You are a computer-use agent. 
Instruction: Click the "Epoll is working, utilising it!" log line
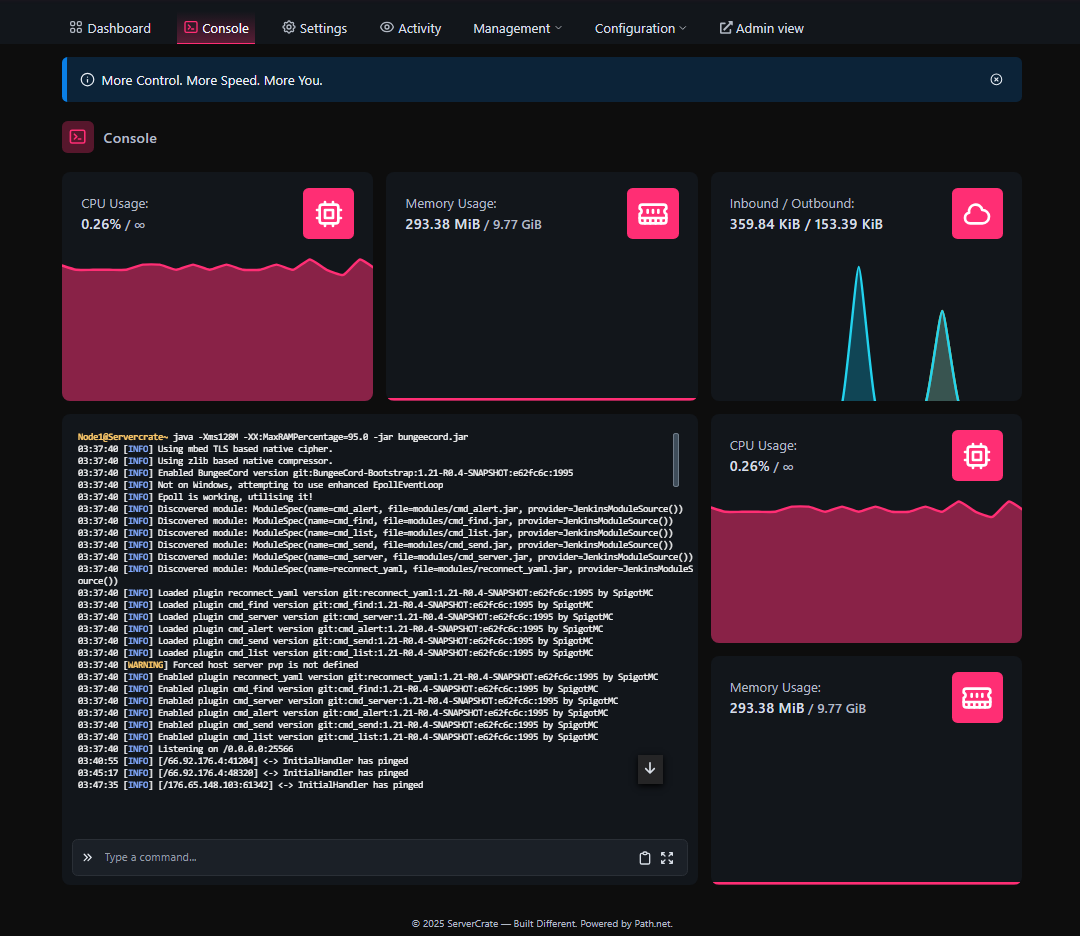[195, 497]
